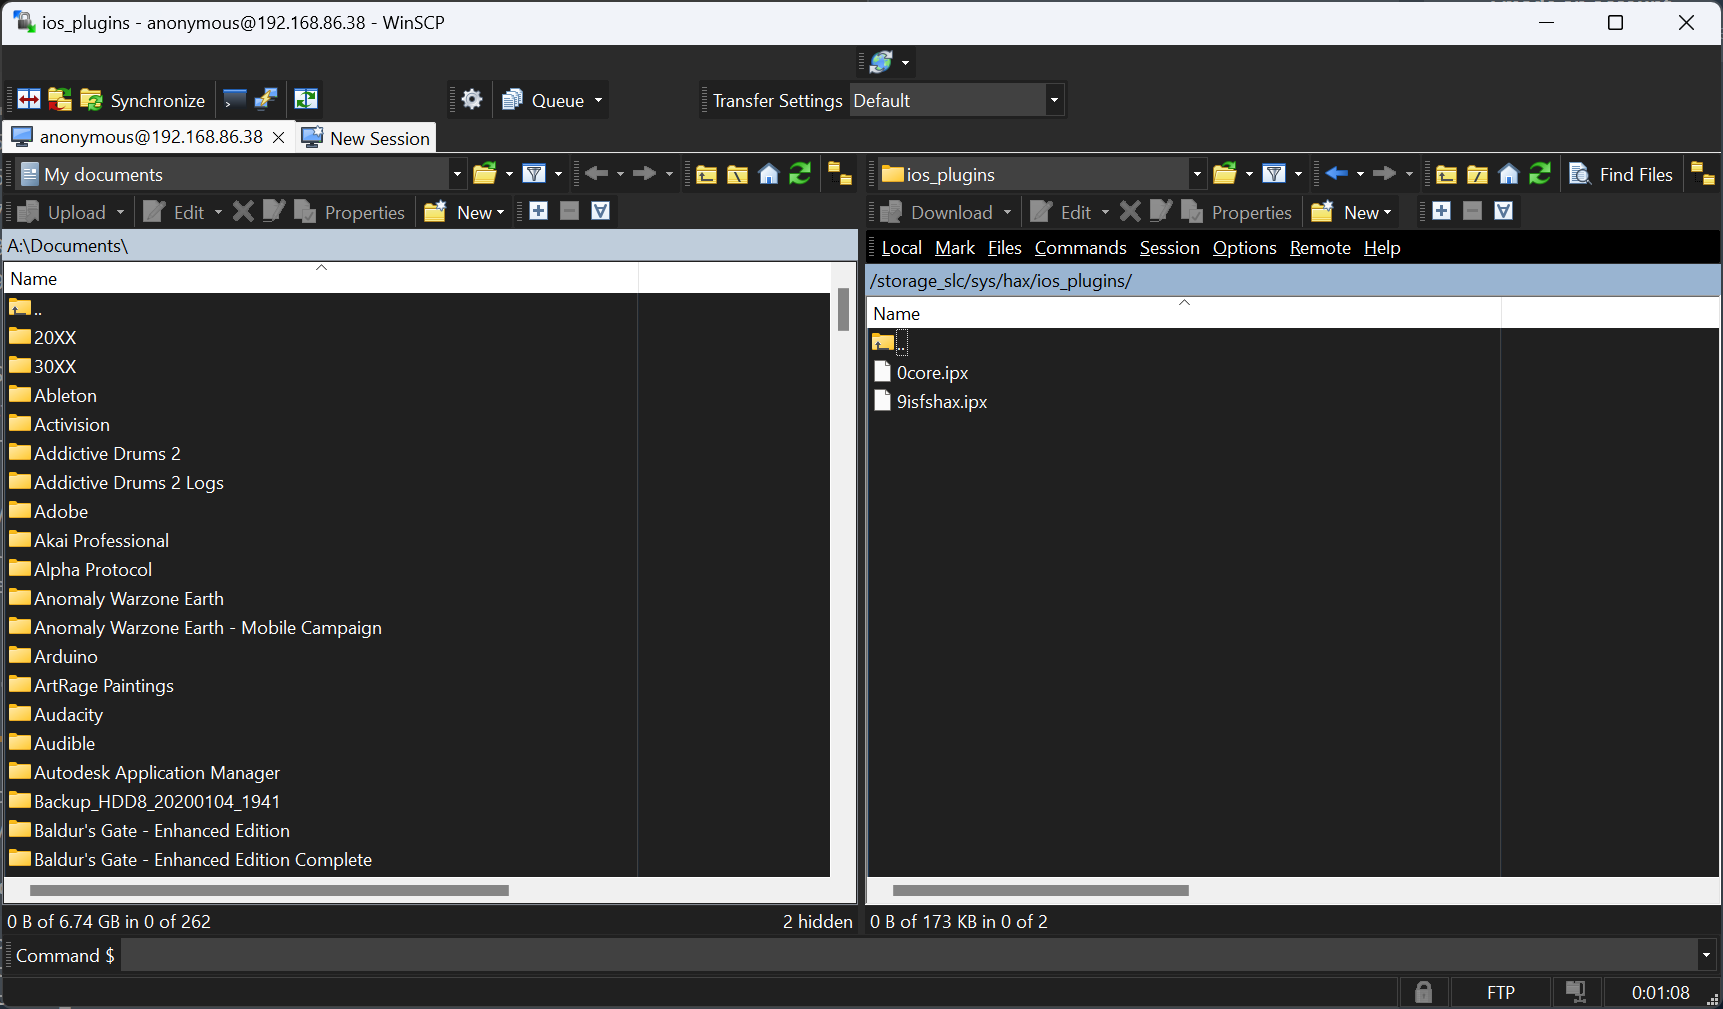The width and height of the screenshot is (1723, 1009).
Task: Click remote Select All checkmark icon
Action: coord(1503,211)
